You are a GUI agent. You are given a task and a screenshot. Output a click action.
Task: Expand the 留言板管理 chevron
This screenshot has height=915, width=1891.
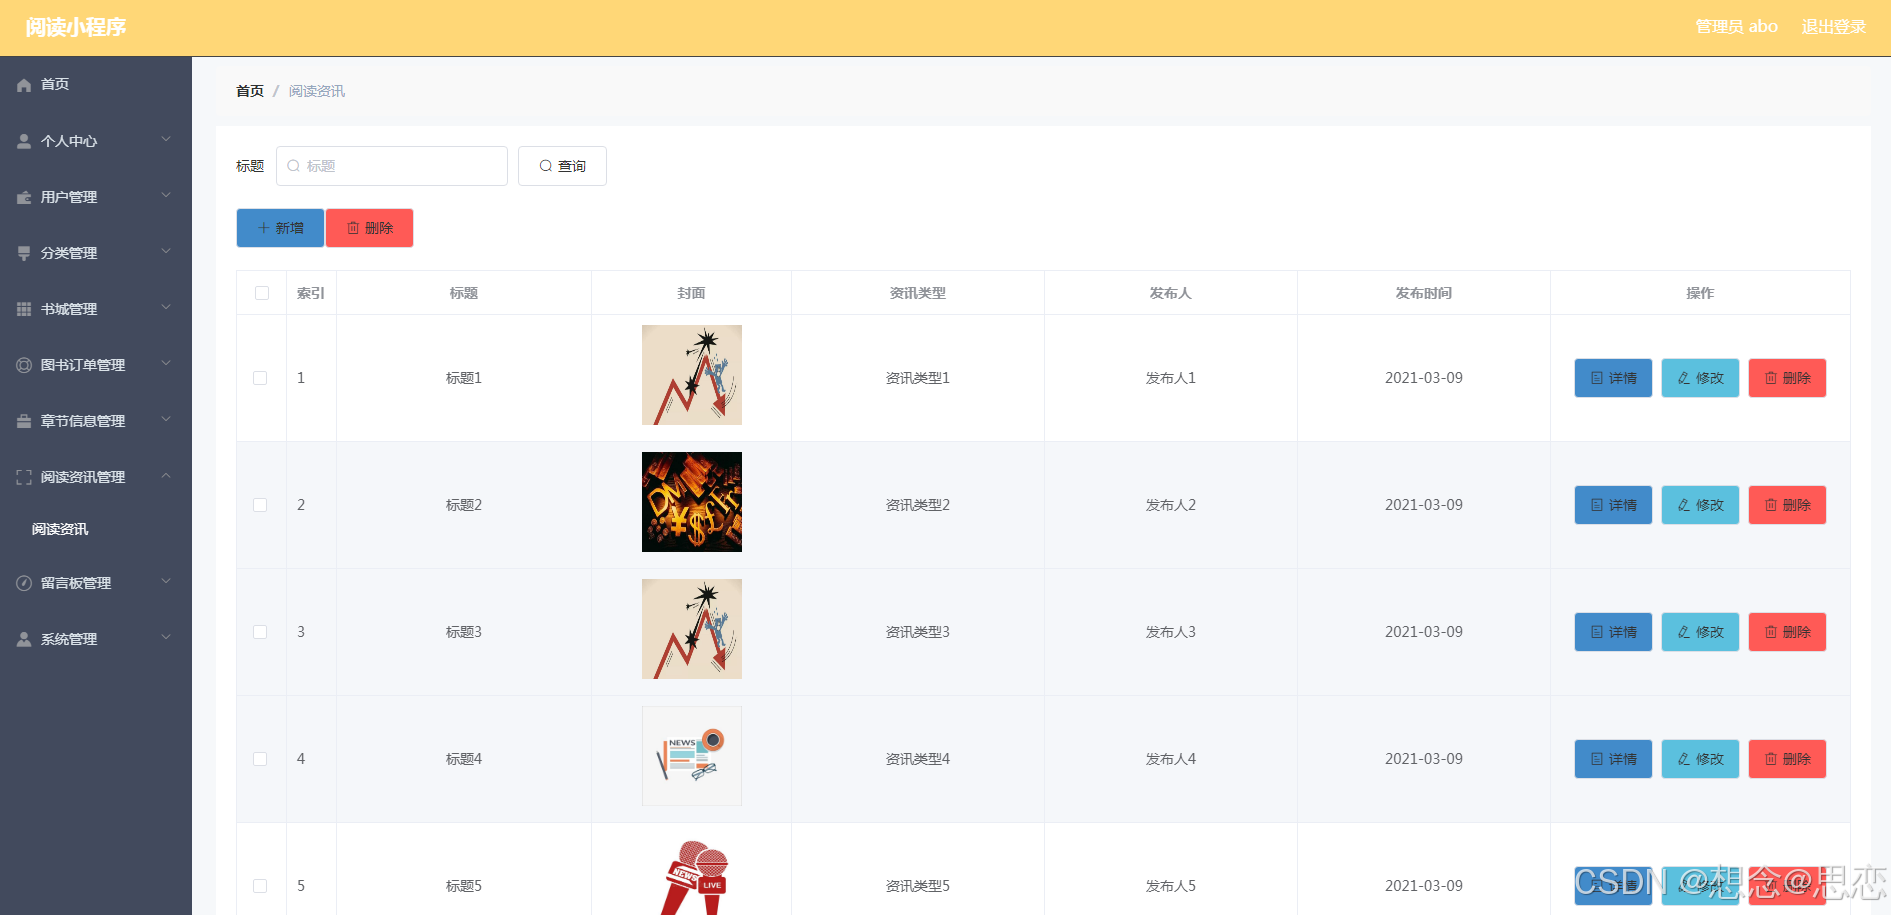[x=166, y=582]
